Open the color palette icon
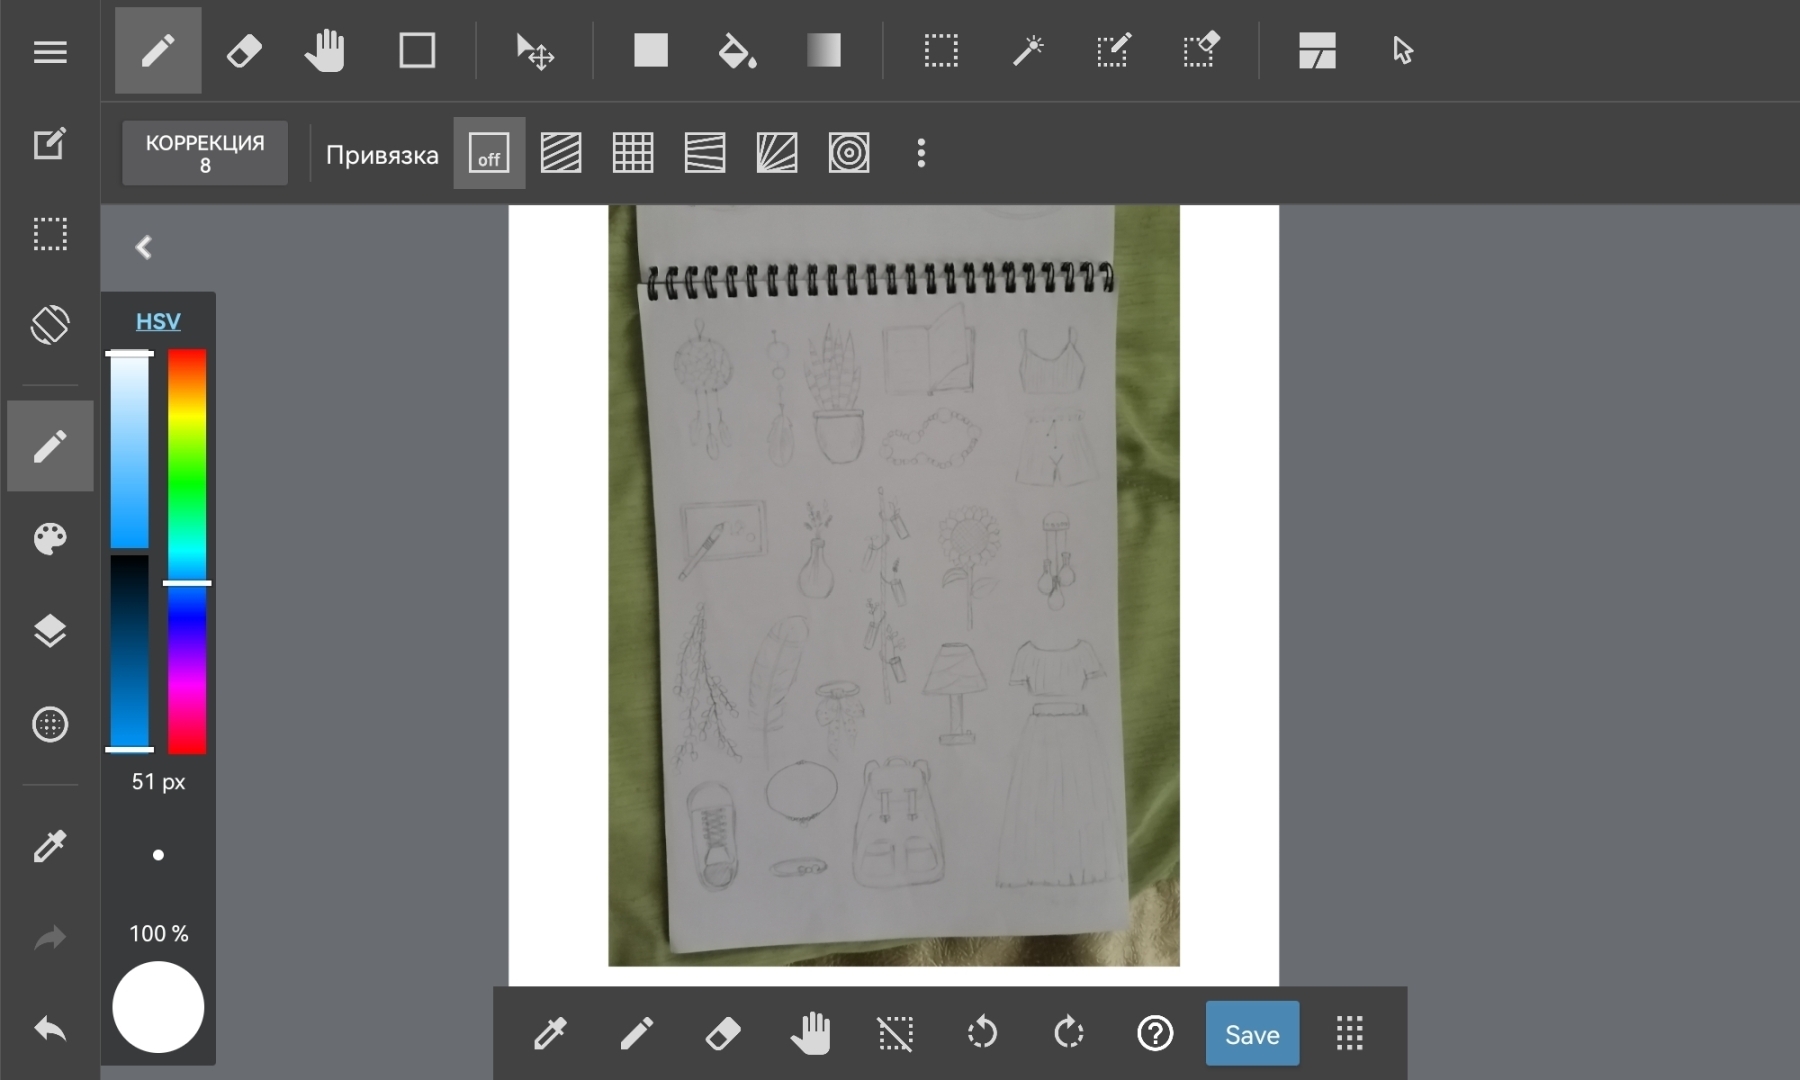Viewport: 1800px width, 1080px height. (50, 539)
